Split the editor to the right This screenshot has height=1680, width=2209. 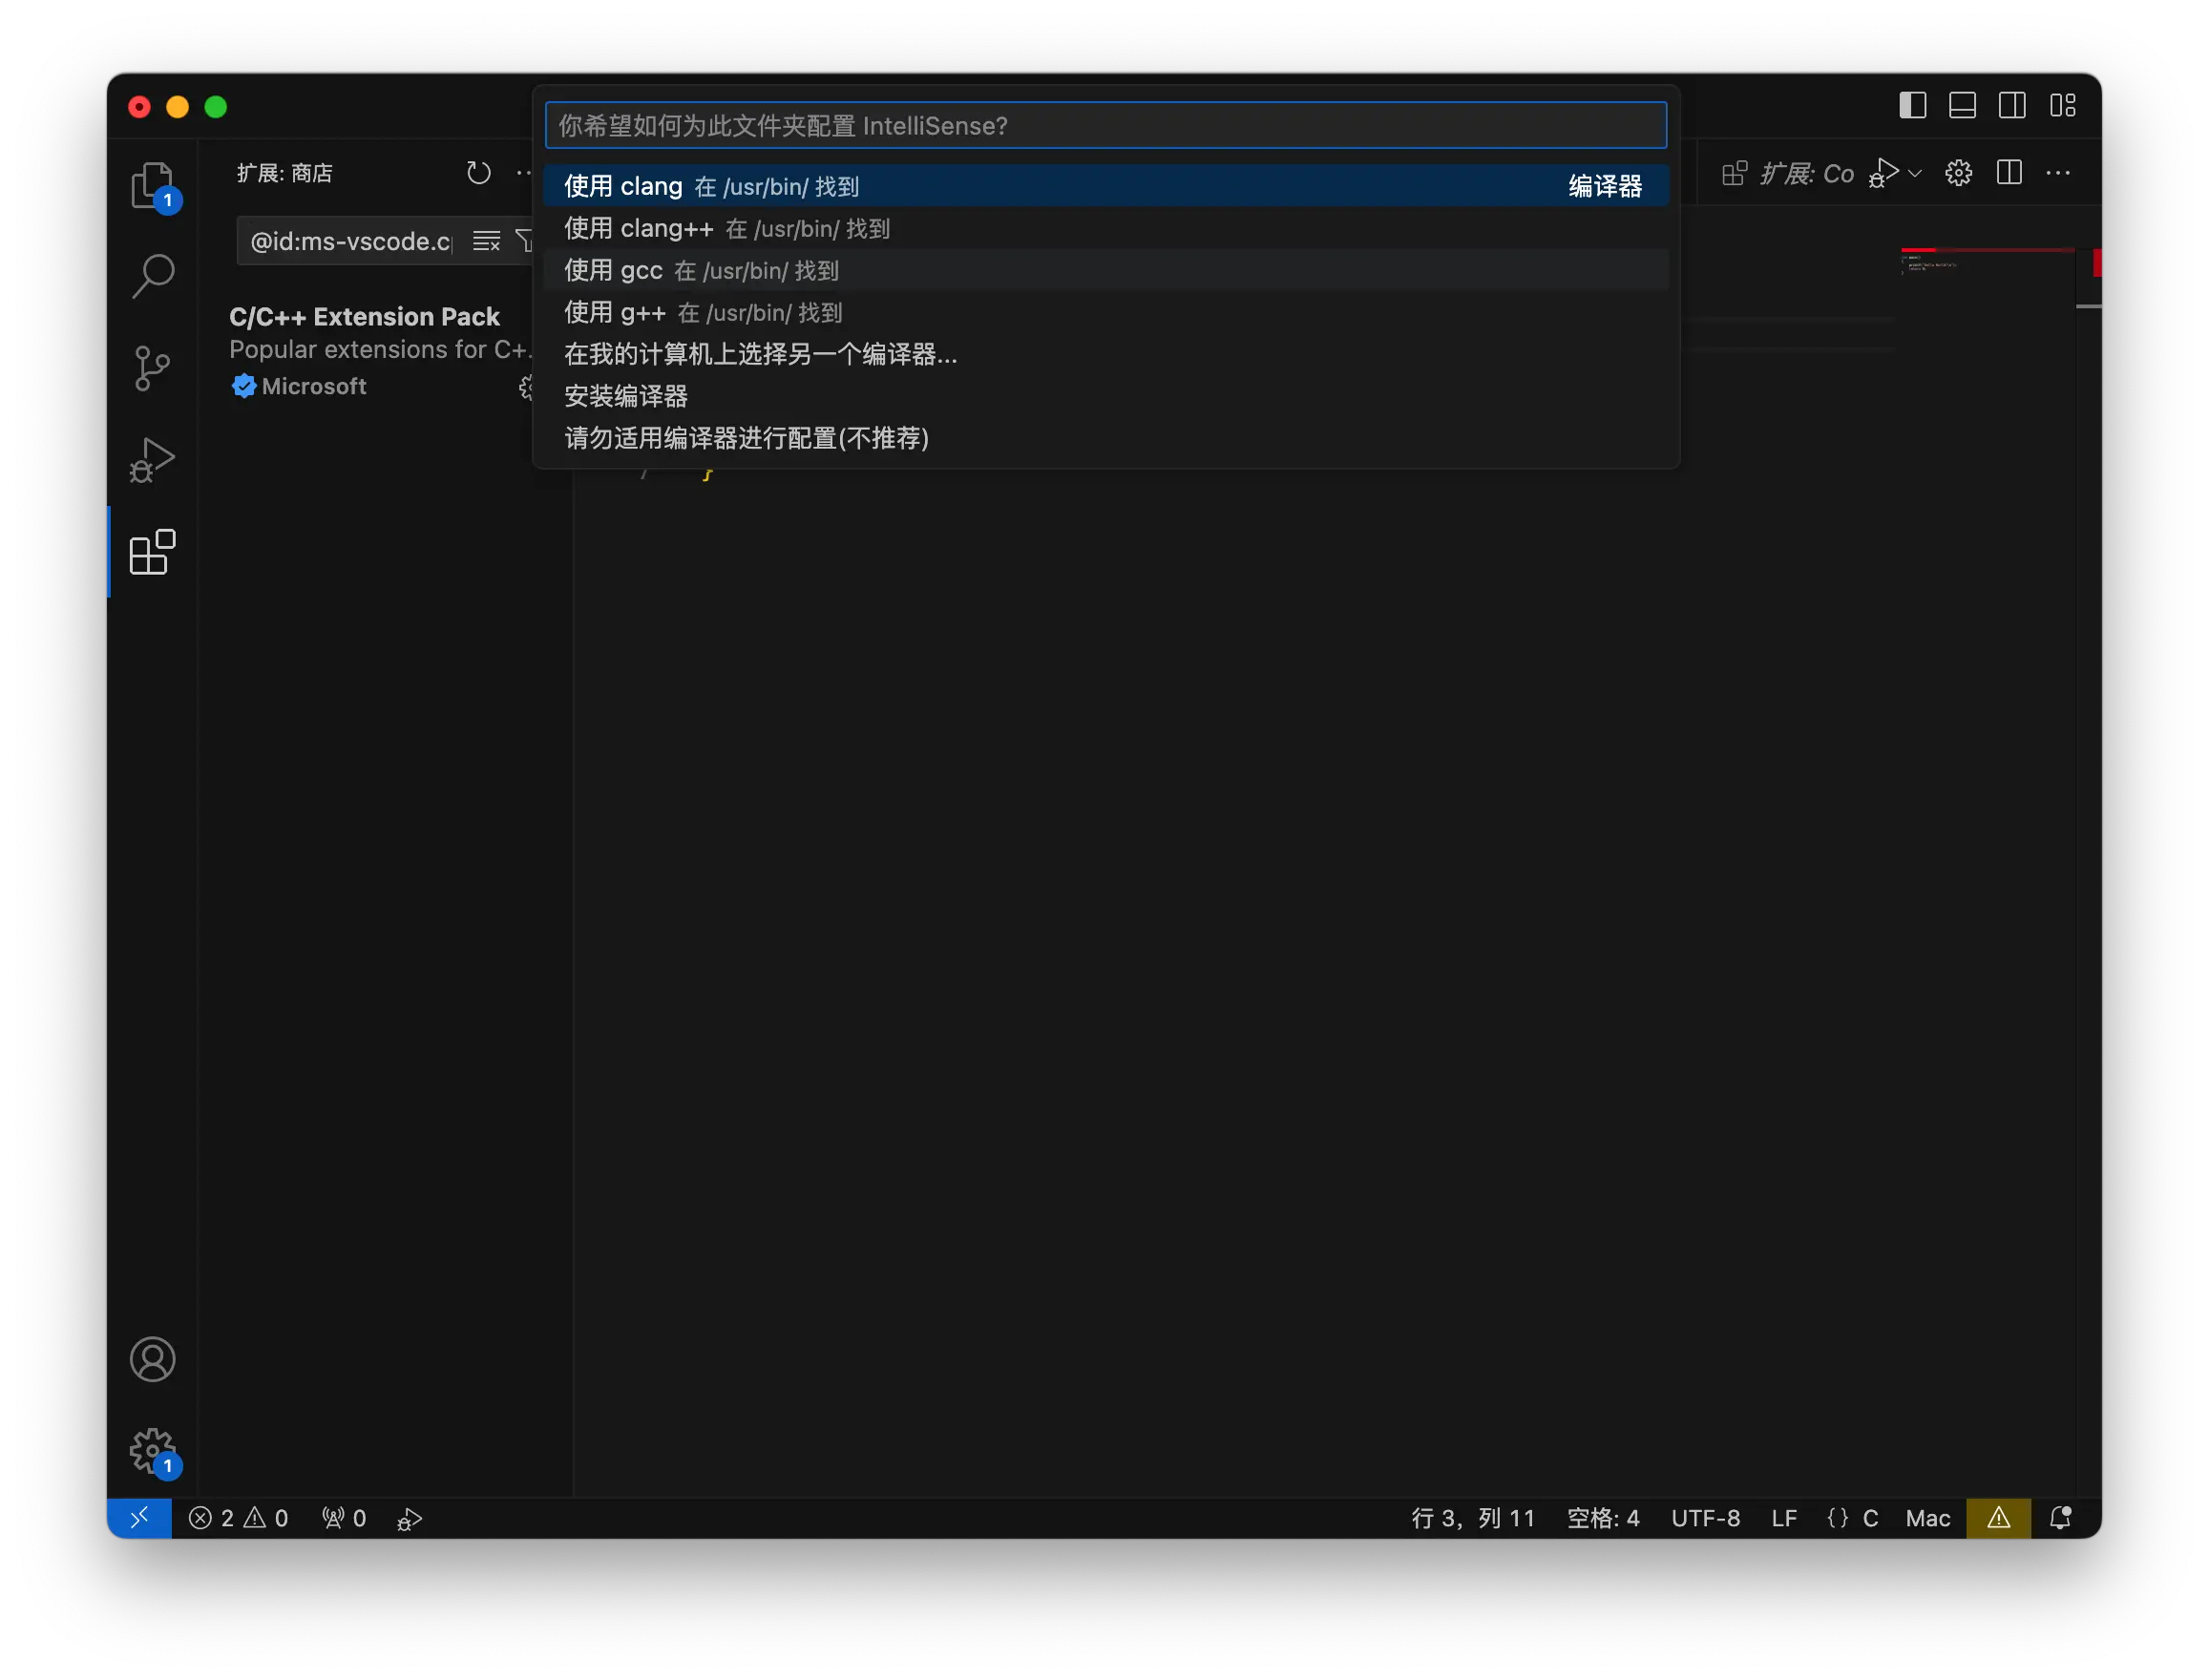tap(2008, 173)
